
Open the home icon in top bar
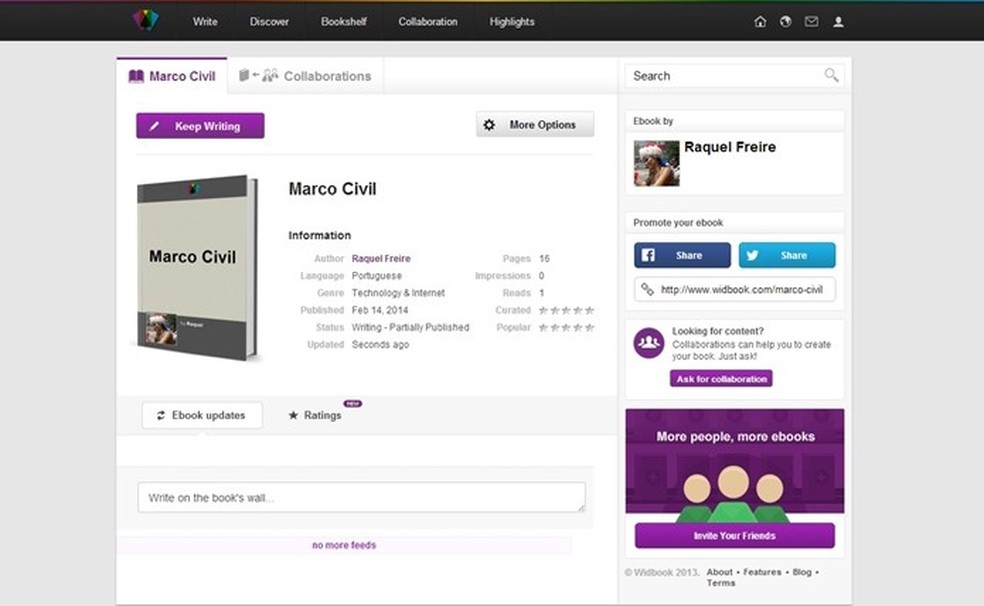tap(760, 22)
